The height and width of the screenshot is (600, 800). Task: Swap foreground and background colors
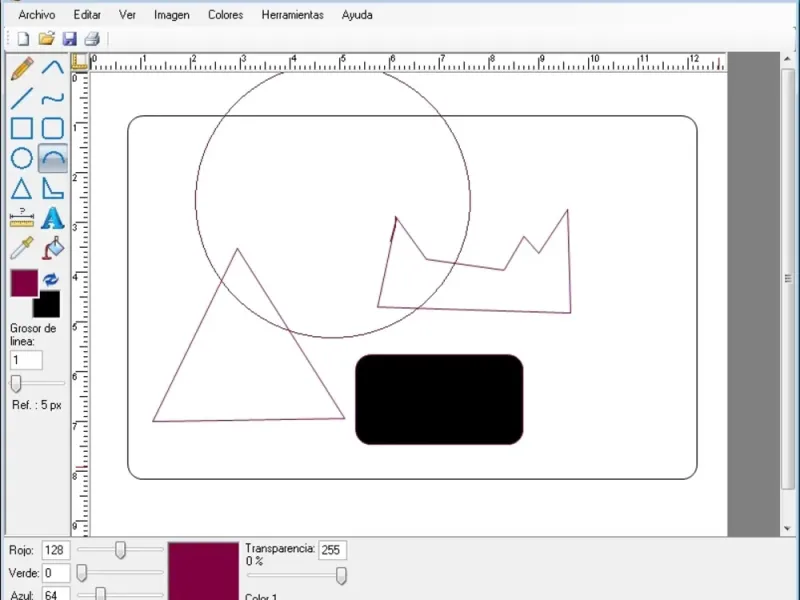point(51,279)
